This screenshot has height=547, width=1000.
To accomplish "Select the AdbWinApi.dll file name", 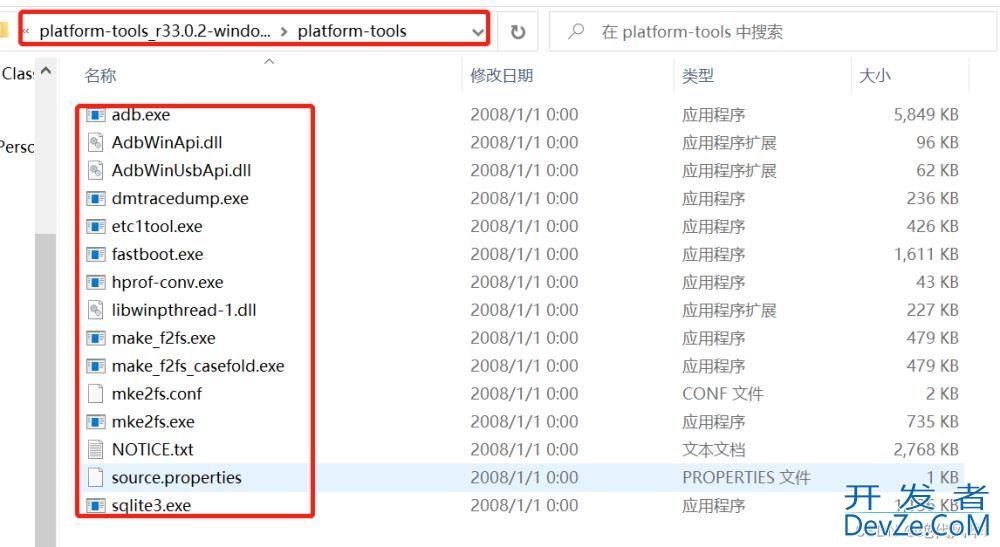I will [x=167, y=143].
